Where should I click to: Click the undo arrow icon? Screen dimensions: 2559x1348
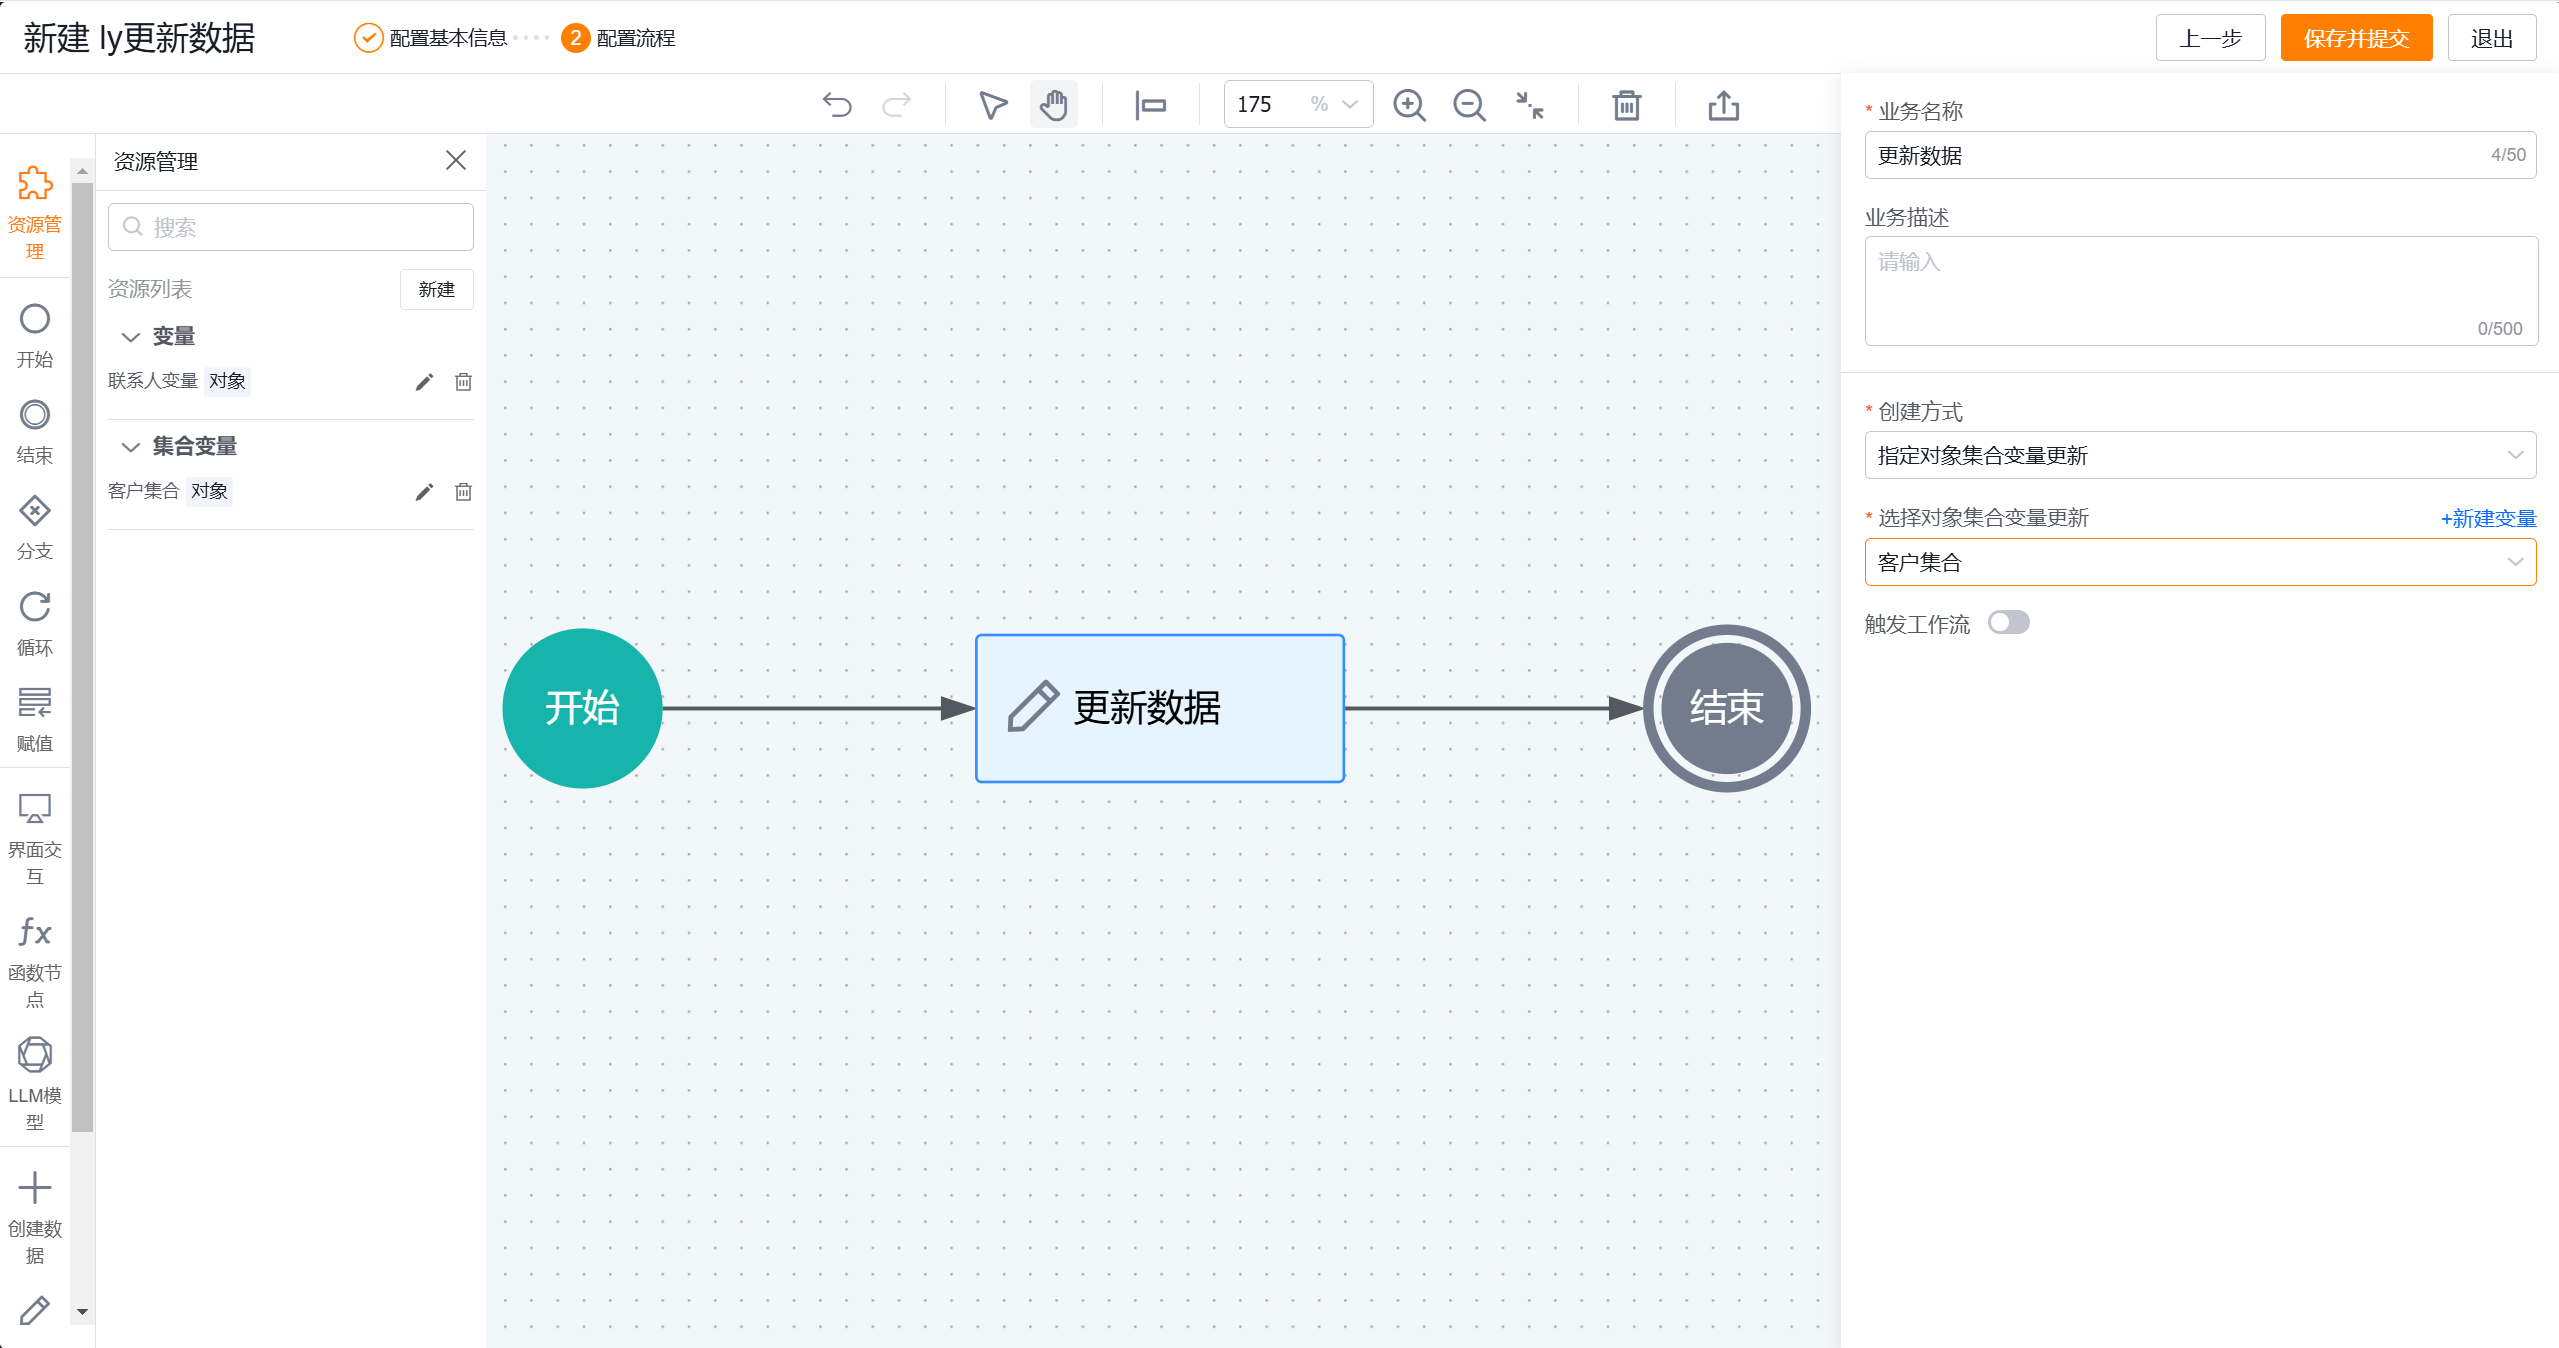click(837, 105)
